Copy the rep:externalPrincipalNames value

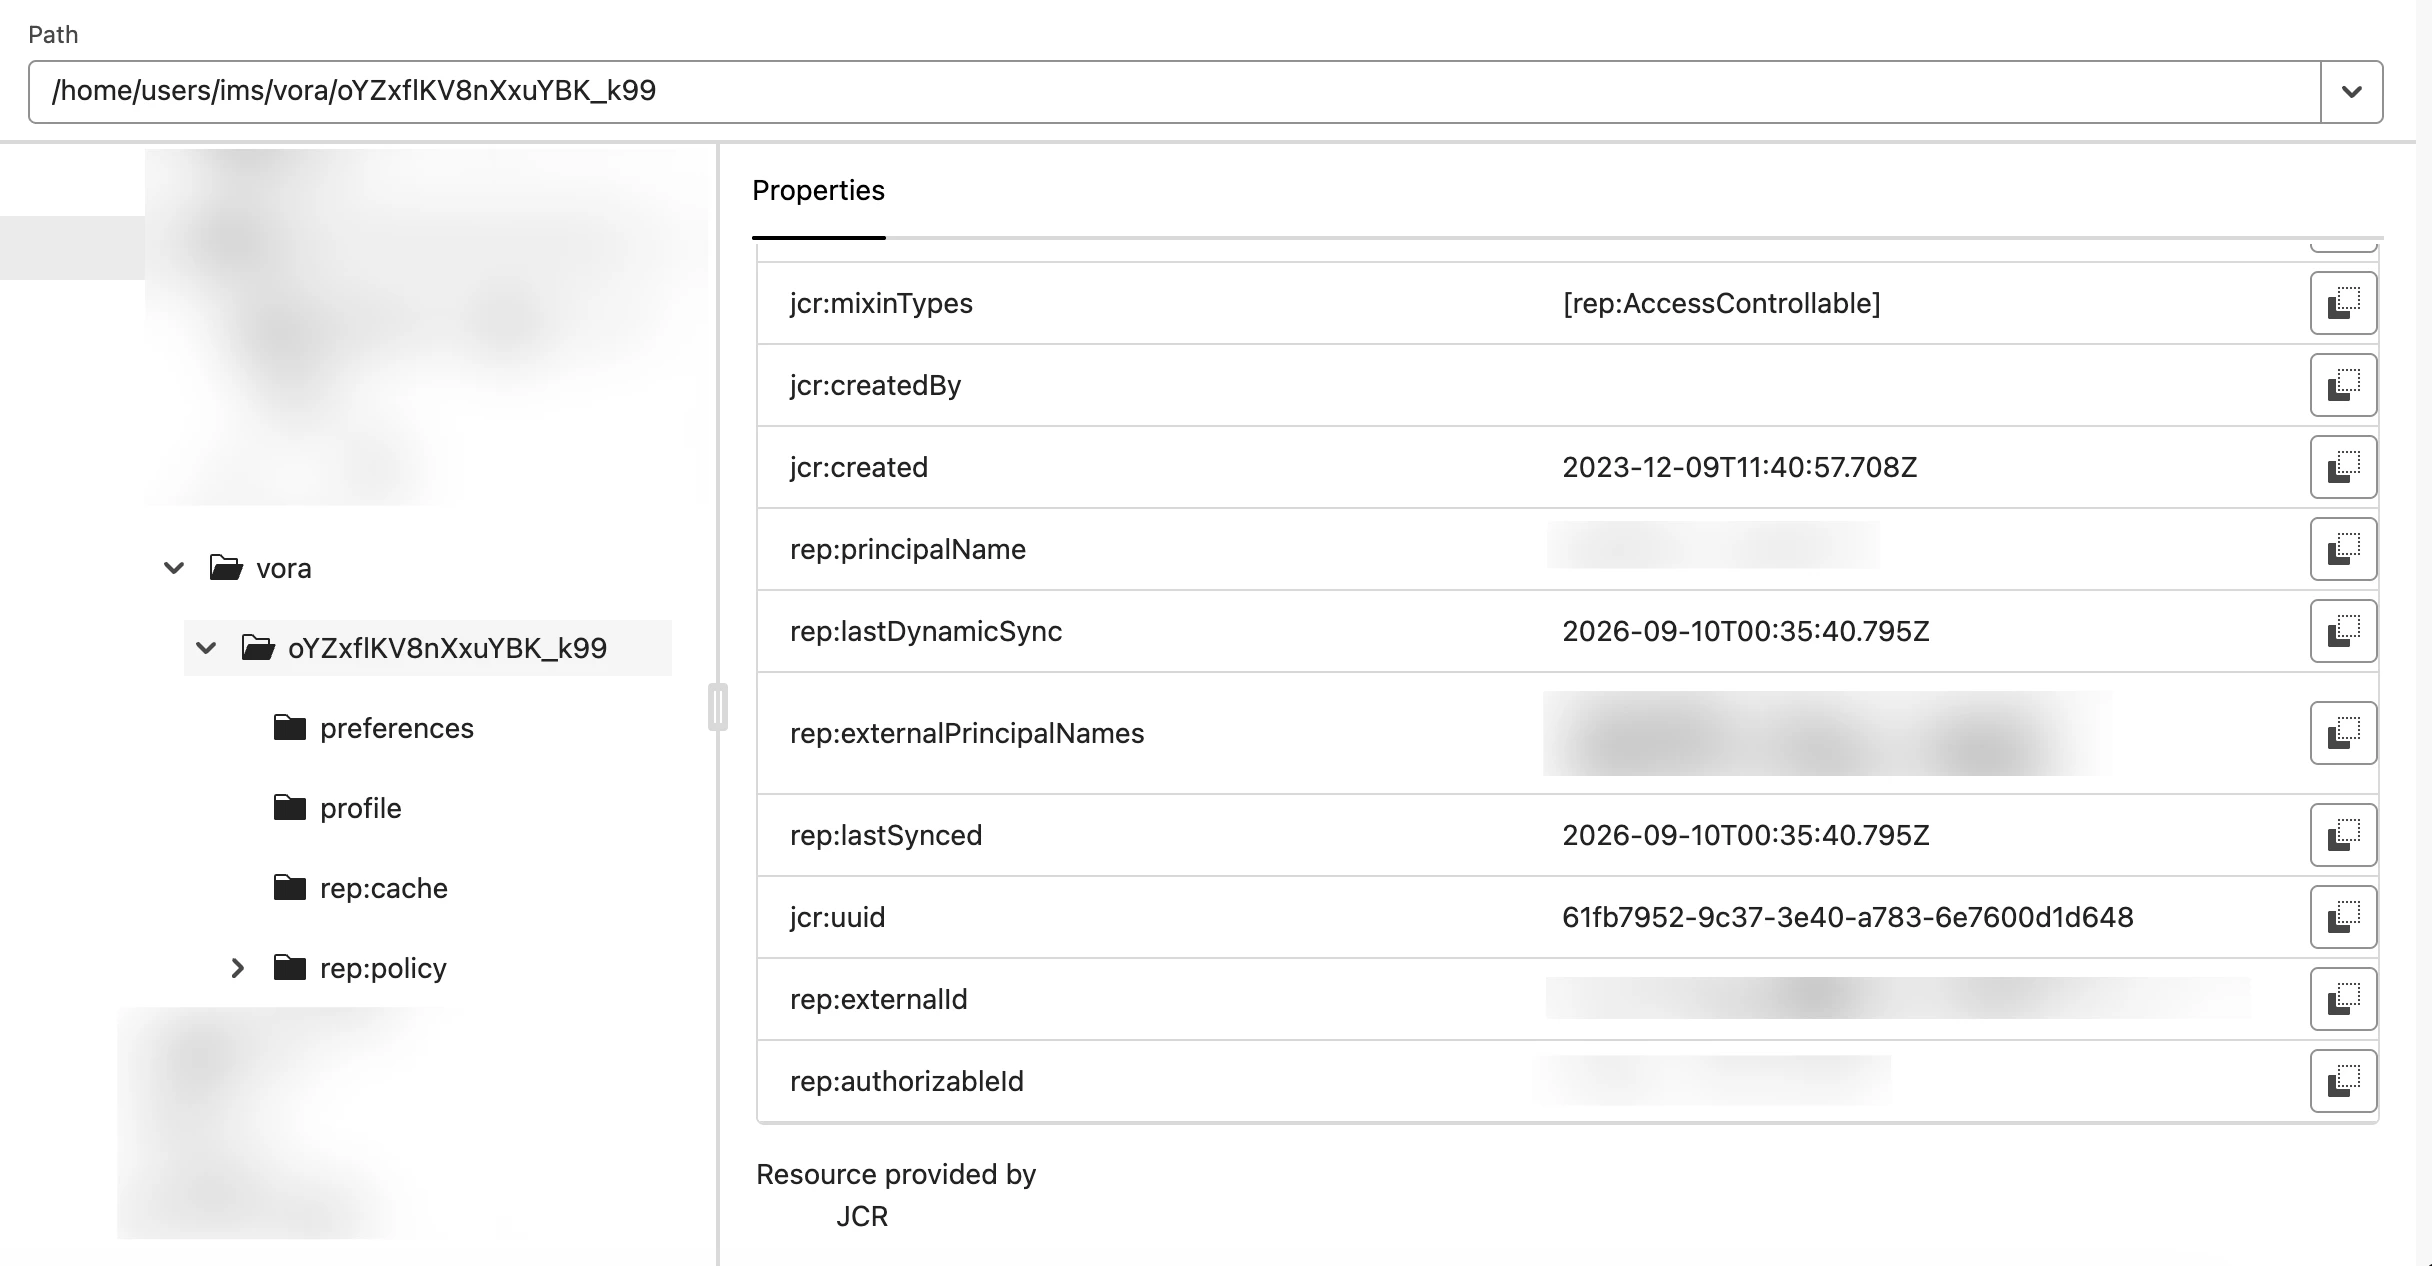click(x=2343, y=733)
